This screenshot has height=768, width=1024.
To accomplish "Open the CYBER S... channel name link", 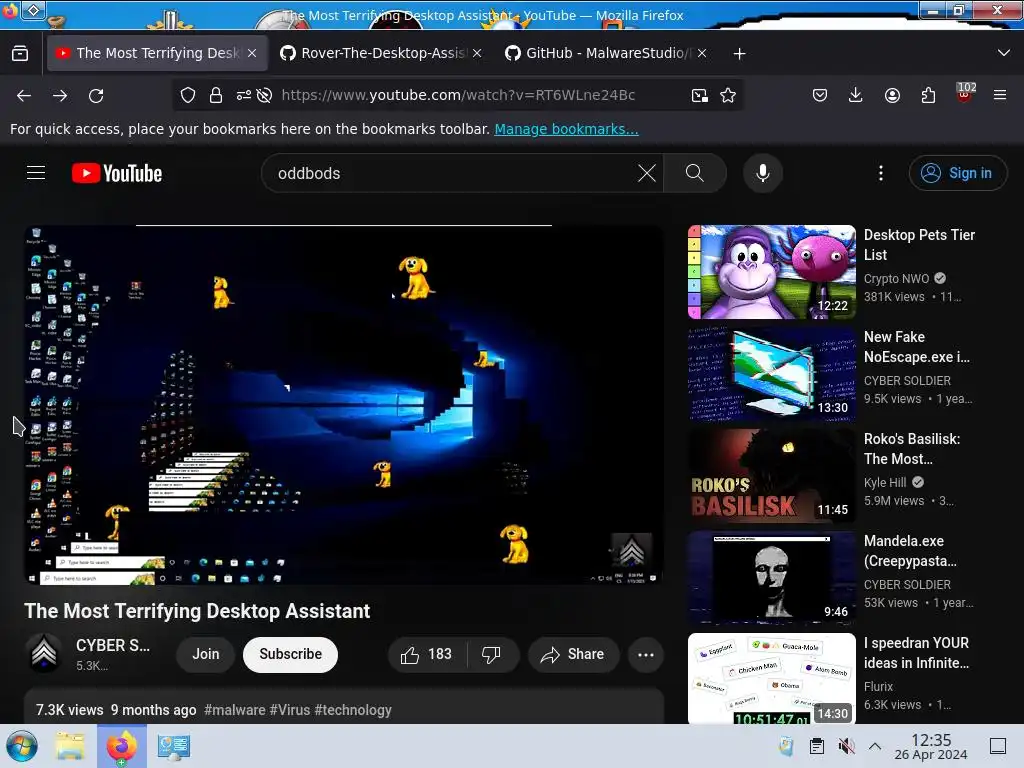I will click(113, 645).
